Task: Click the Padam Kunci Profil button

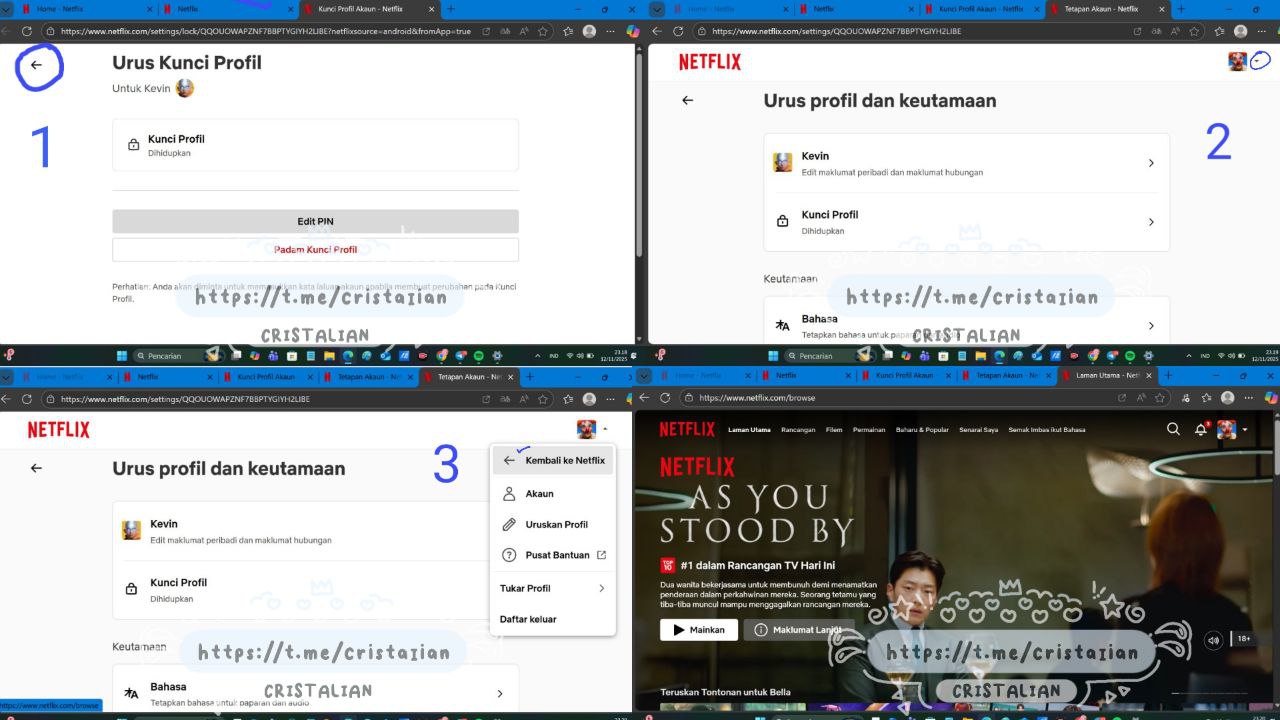Action: point(315,250)
